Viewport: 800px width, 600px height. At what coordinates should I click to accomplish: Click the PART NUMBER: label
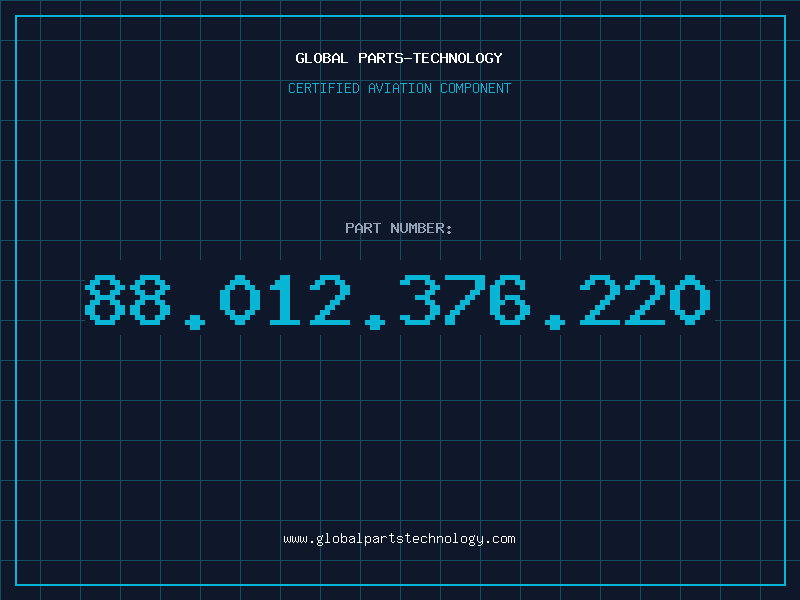(399, 228)
